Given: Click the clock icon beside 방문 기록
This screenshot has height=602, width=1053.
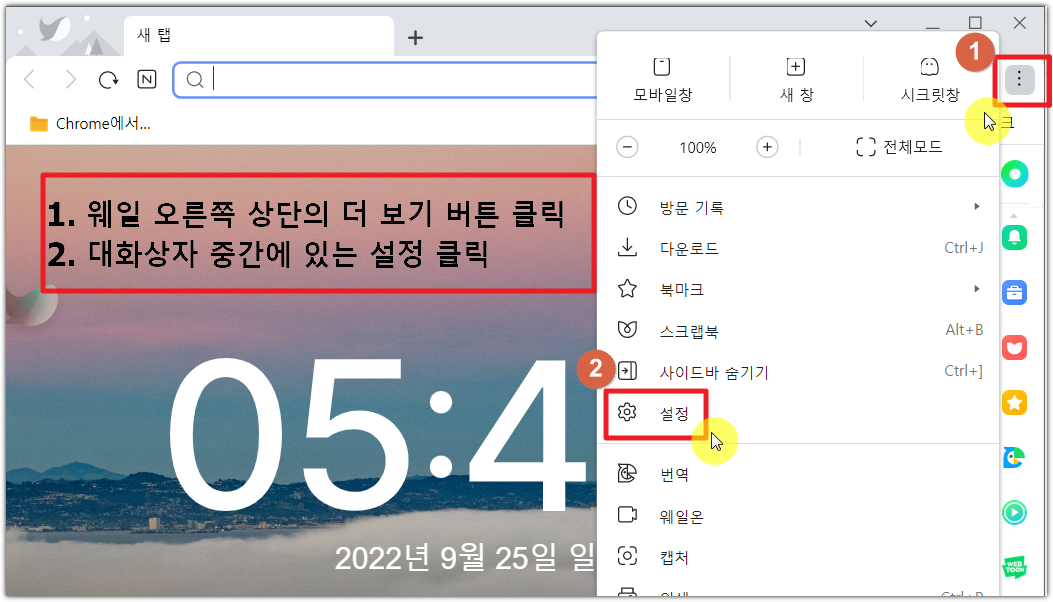Looking at the screenshot, I should (x=627, y=206).
